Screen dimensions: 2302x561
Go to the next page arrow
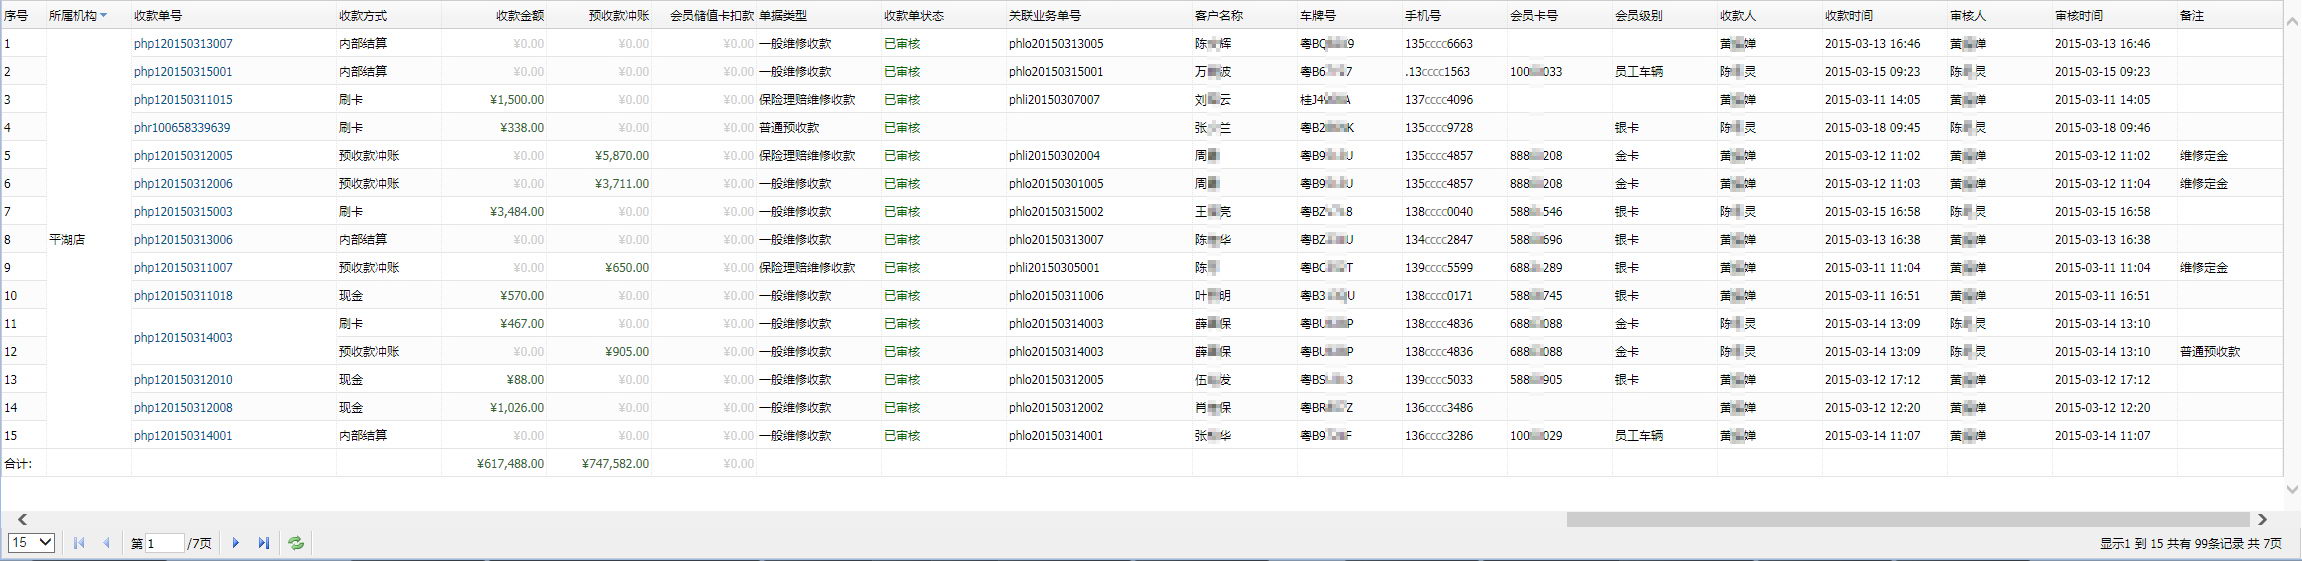pos(236,543)
